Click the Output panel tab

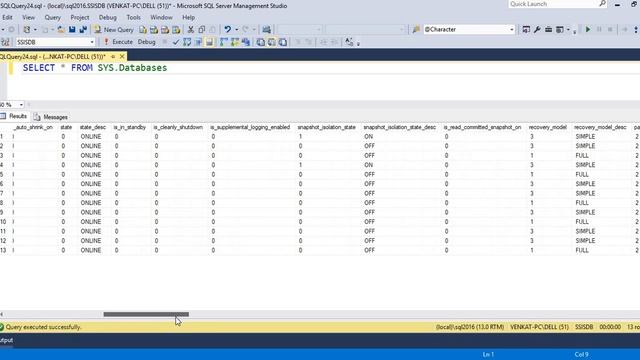pos(6,340)
